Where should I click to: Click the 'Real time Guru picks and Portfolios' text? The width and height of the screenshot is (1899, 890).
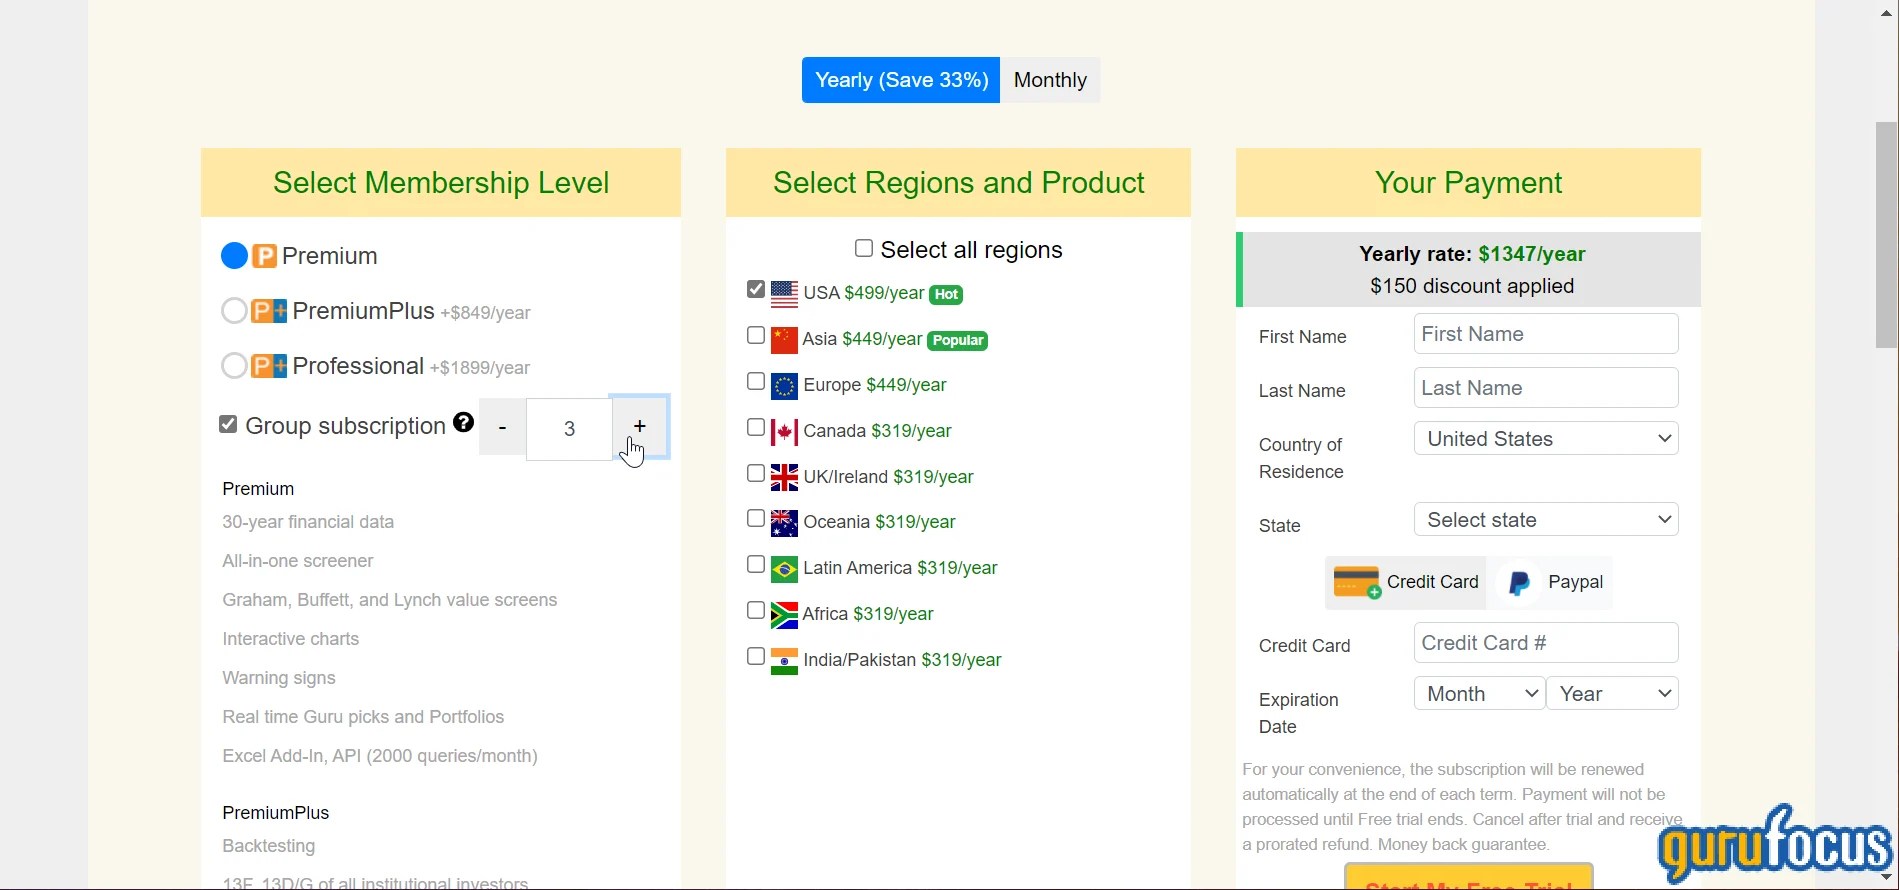pos(363,717)
